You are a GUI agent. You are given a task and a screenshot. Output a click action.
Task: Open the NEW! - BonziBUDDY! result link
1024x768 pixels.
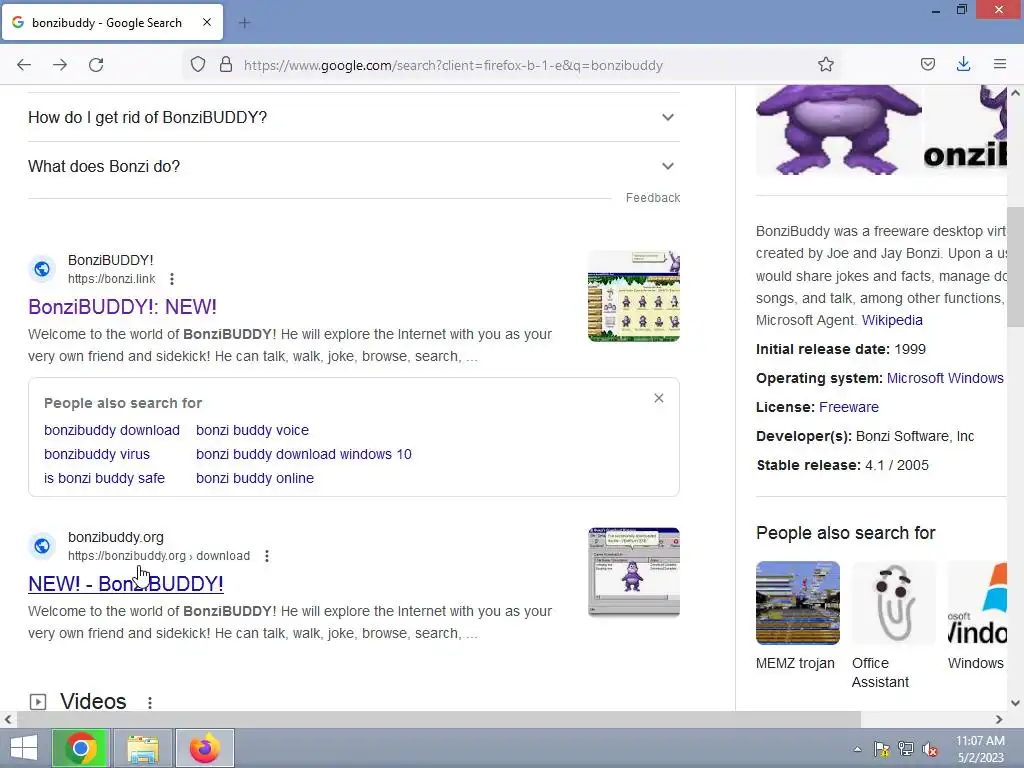pyautogui.click(x=125, y=584)
